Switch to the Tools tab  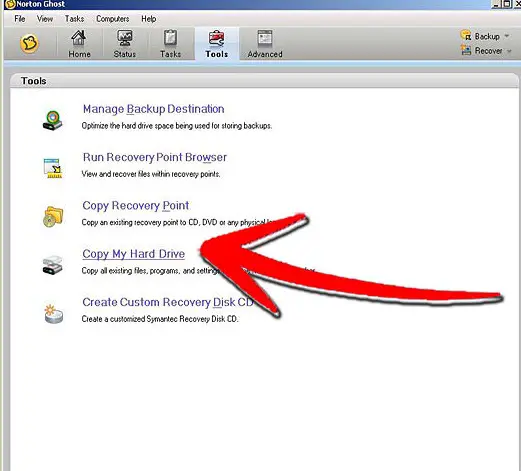click(217, 44)
